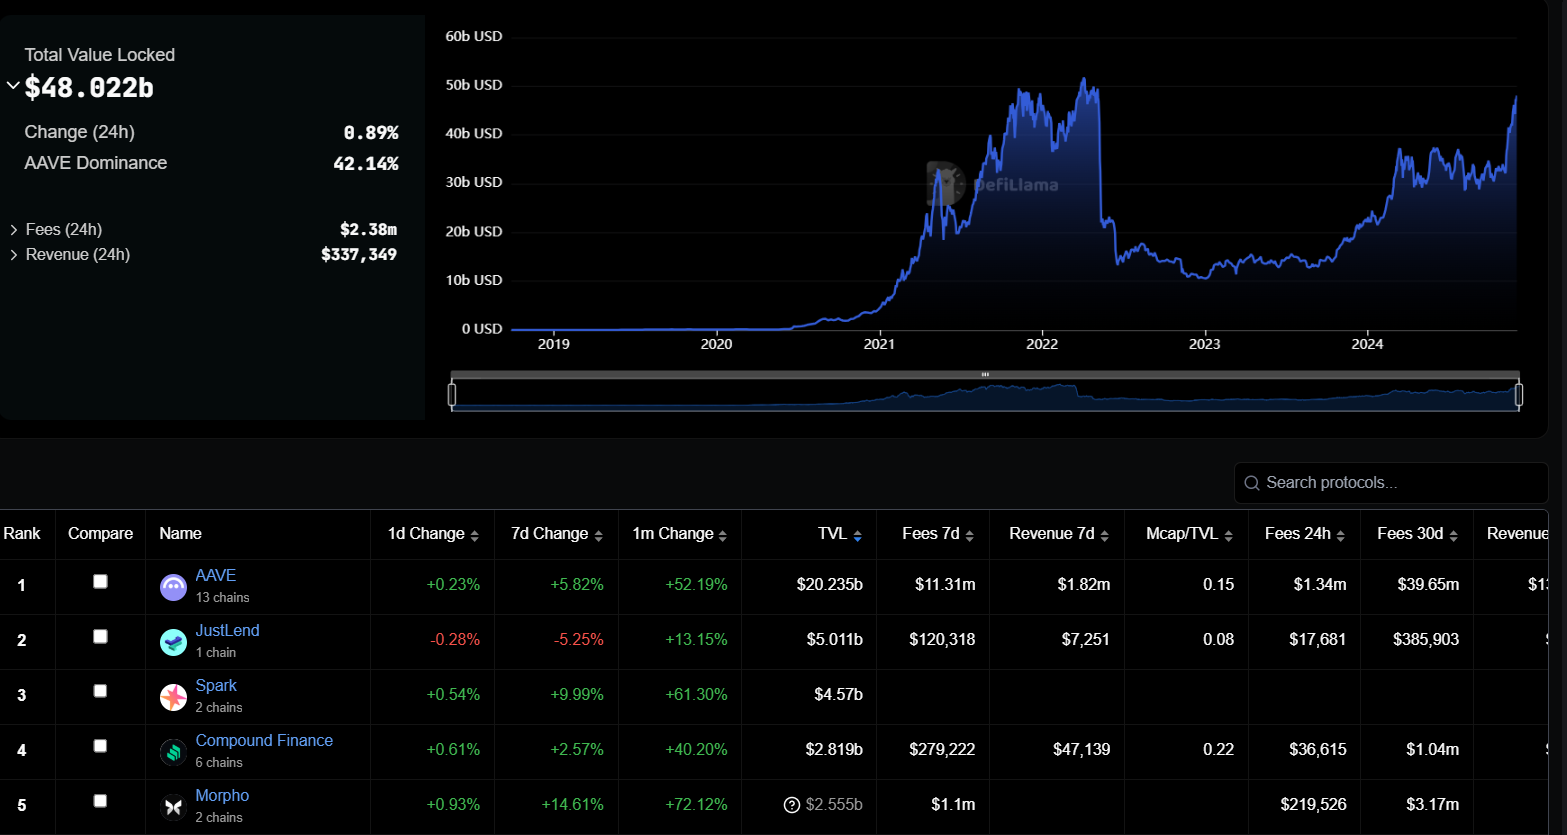Click the Compare column header

tap(100, 534)
